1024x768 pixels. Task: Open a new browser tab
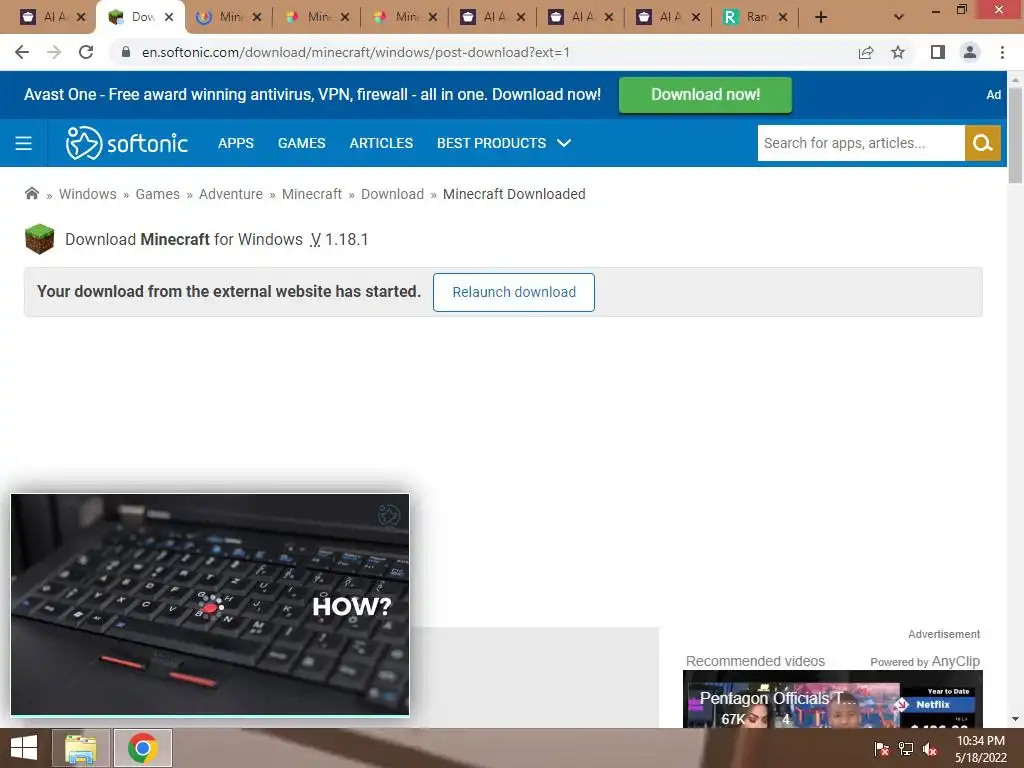[x=821, y=17]
